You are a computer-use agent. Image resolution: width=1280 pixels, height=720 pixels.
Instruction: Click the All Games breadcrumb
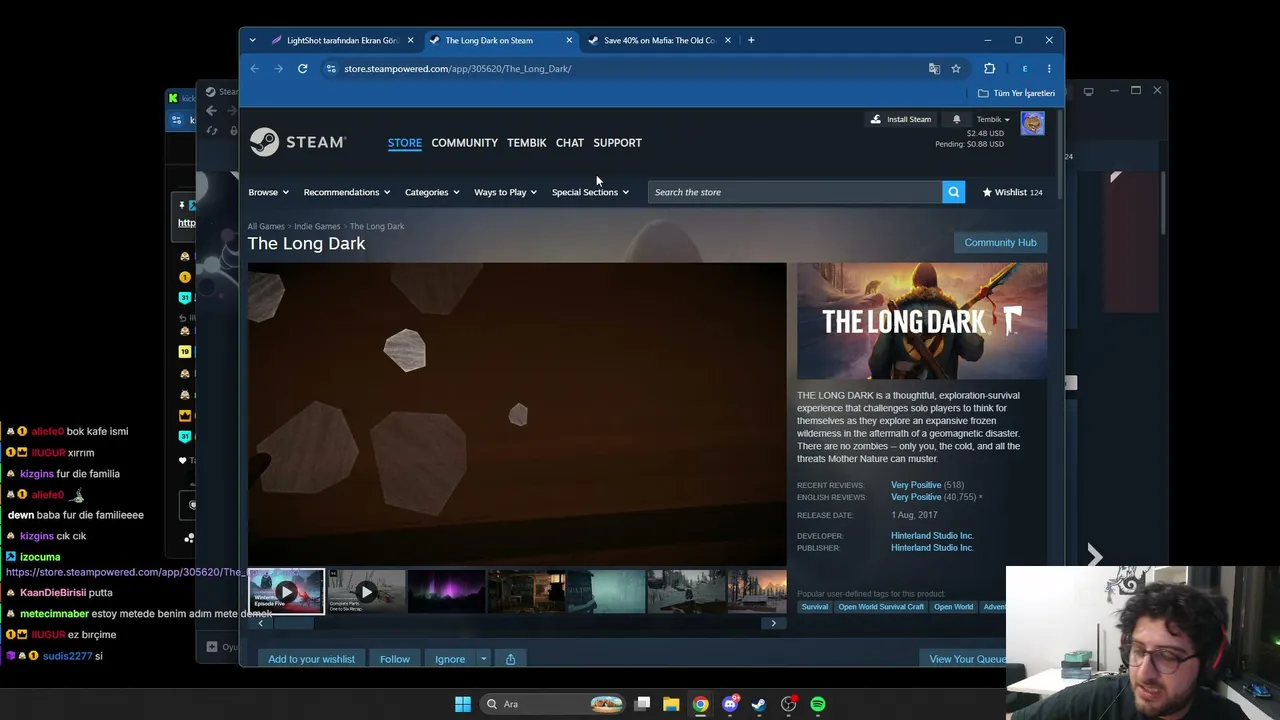266,226
